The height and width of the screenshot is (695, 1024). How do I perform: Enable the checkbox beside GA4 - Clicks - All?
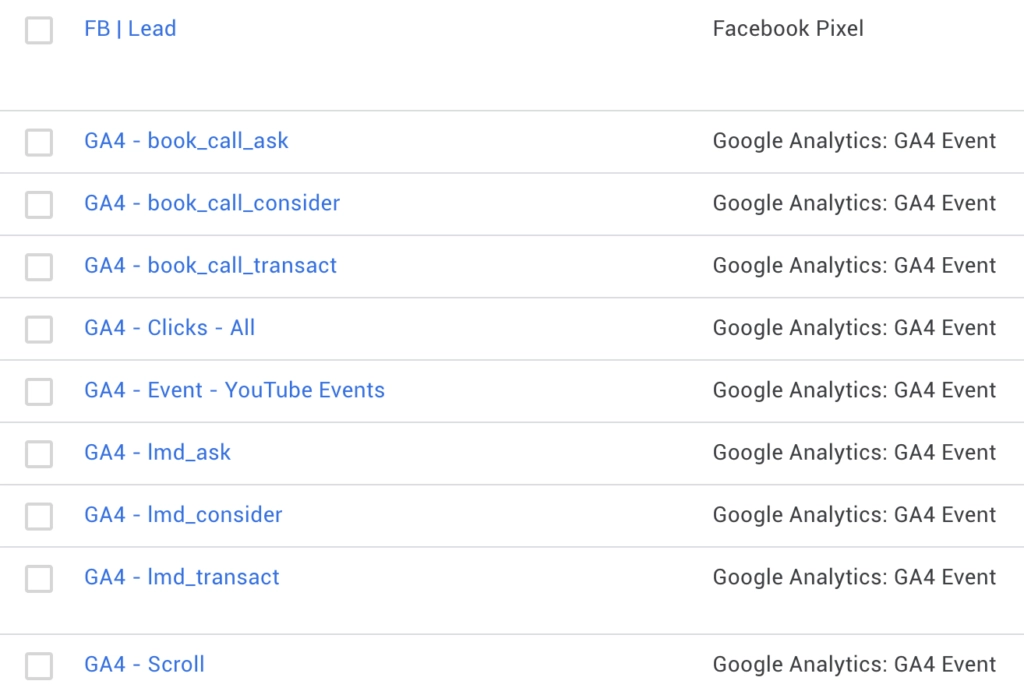coord(38,329)
